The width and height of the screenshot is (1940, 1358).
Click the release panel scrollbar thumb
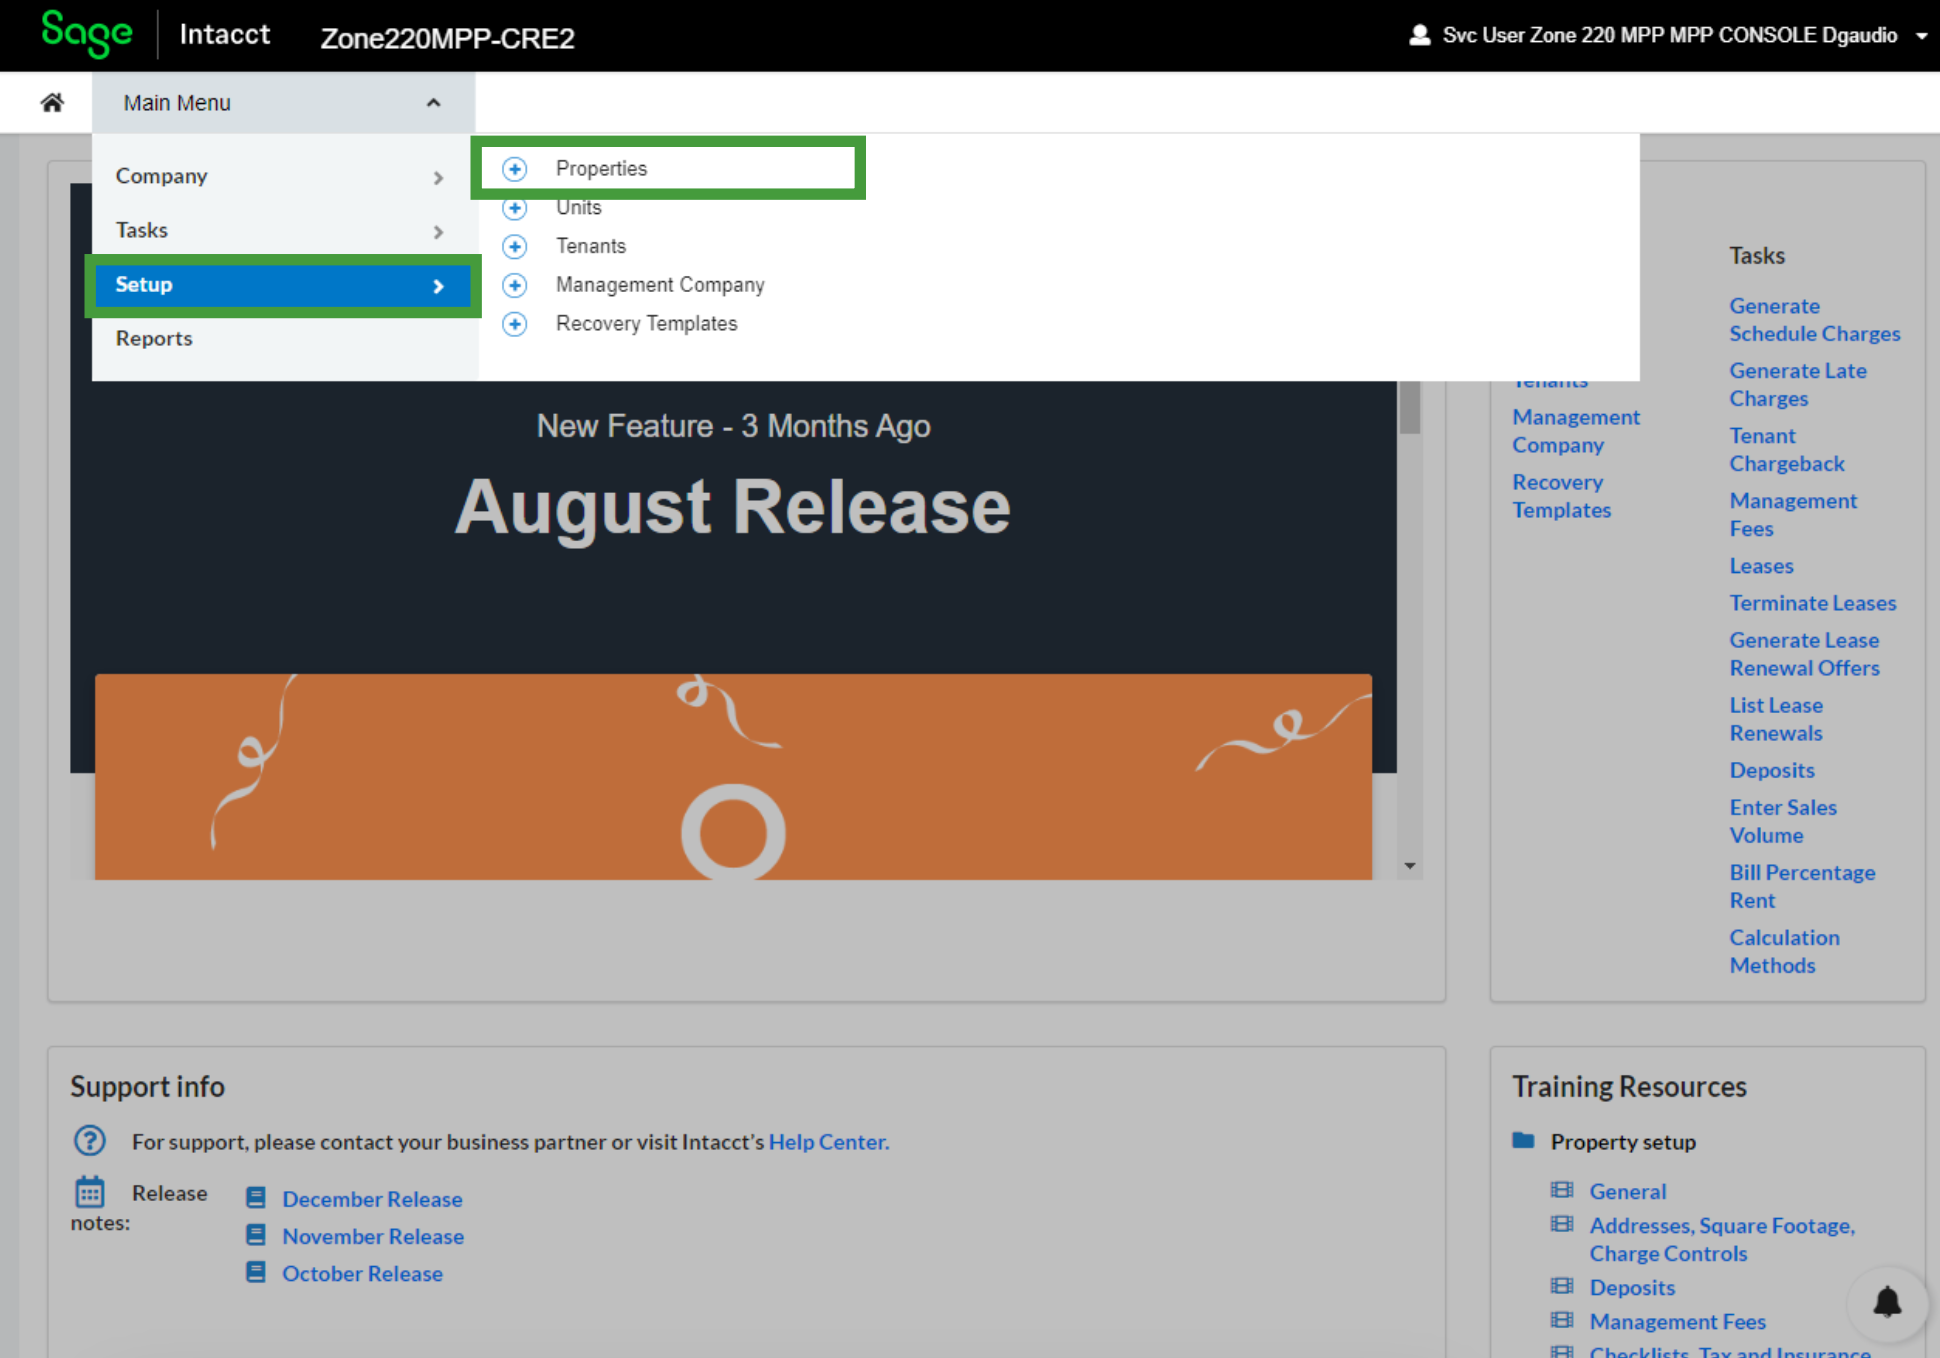1410,407
